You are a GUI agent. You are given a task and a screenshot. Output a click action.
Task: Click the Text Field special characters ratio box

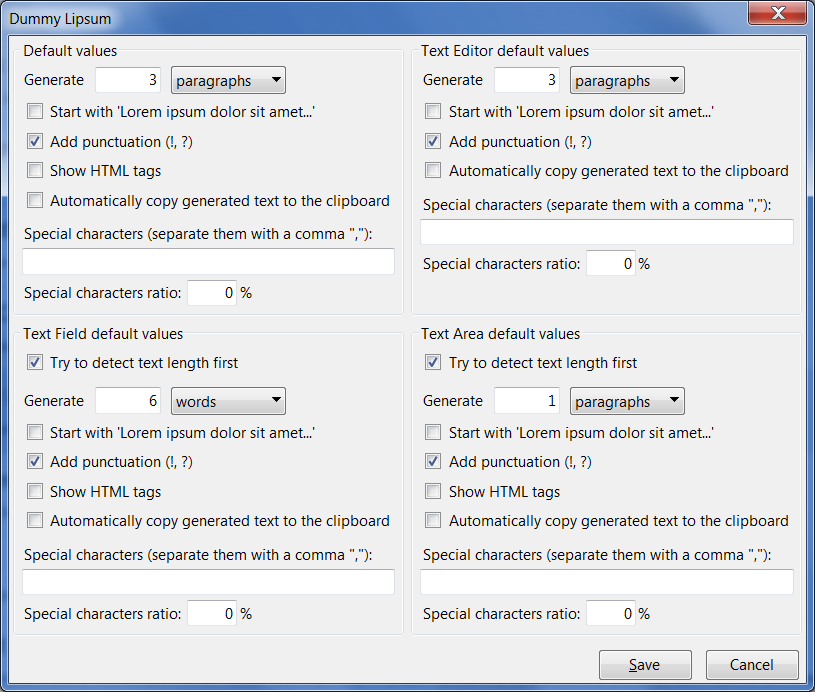[212, 614]
